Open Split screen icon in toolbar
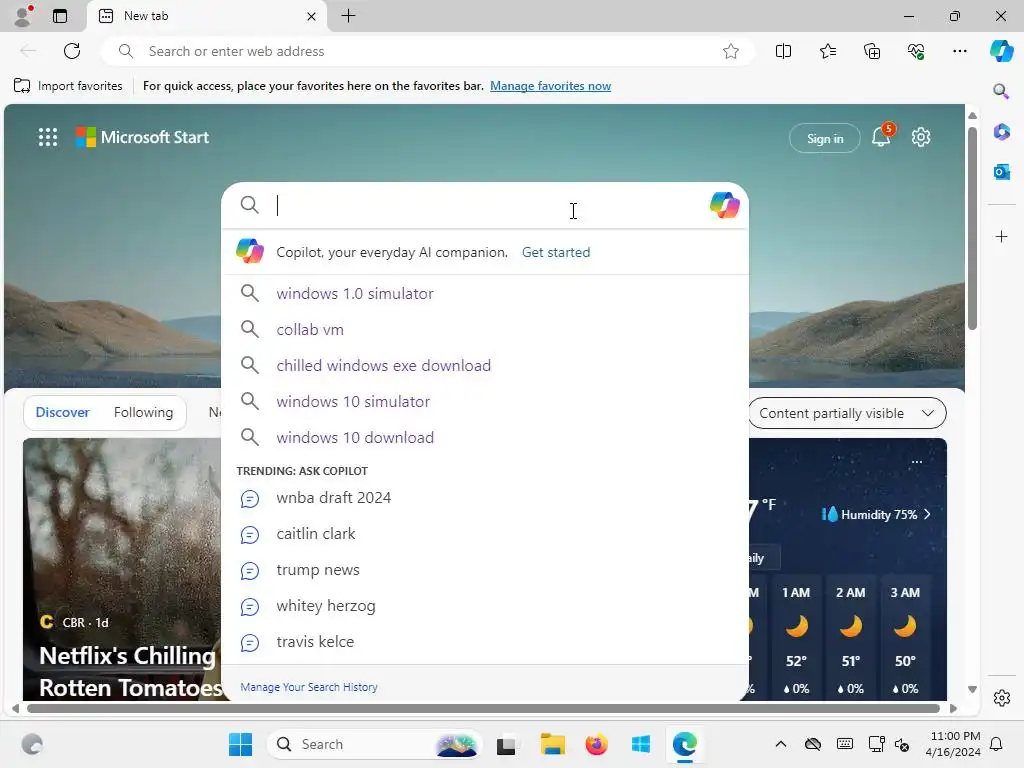 [x=783, y=51]
